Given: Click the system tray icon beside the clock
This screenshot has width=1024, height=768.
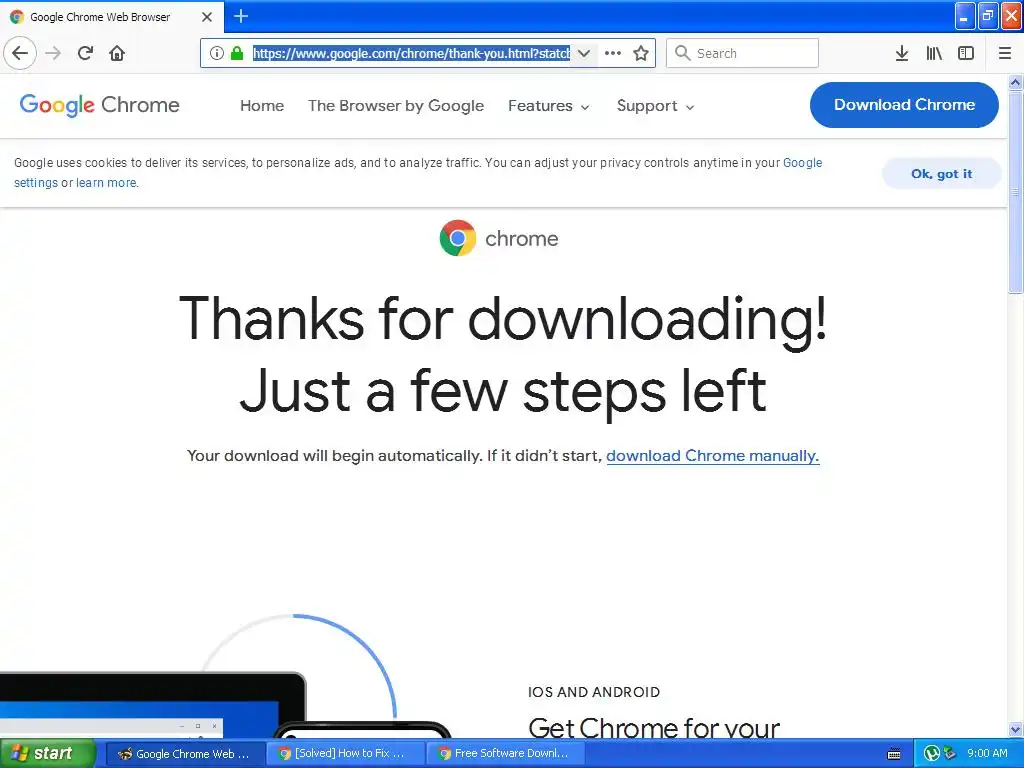Looking at the screenshot, I should tap(950, 754).
